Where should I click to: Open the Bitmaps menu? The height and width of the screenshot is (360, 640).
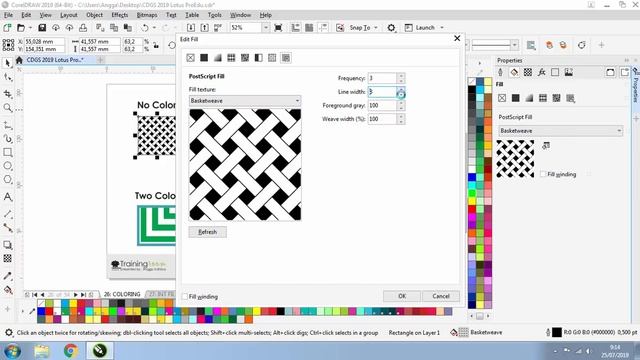click(147, 15)
